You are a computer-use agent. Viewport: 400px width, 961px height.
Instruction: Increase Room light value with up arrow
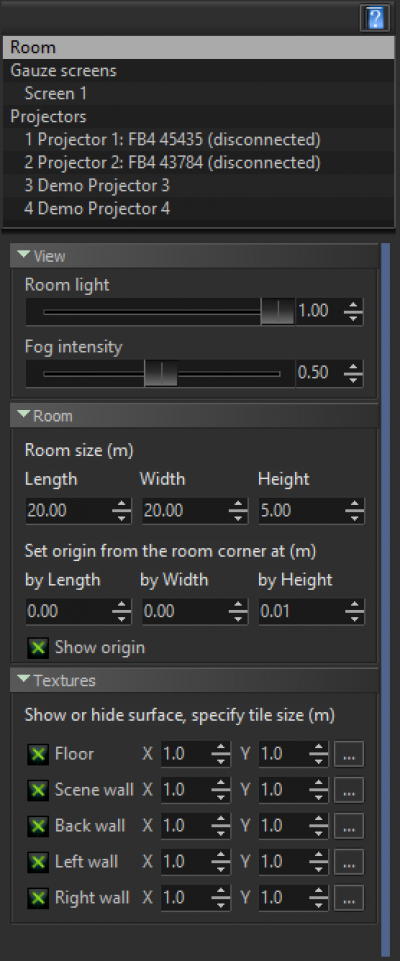point(352,305)
